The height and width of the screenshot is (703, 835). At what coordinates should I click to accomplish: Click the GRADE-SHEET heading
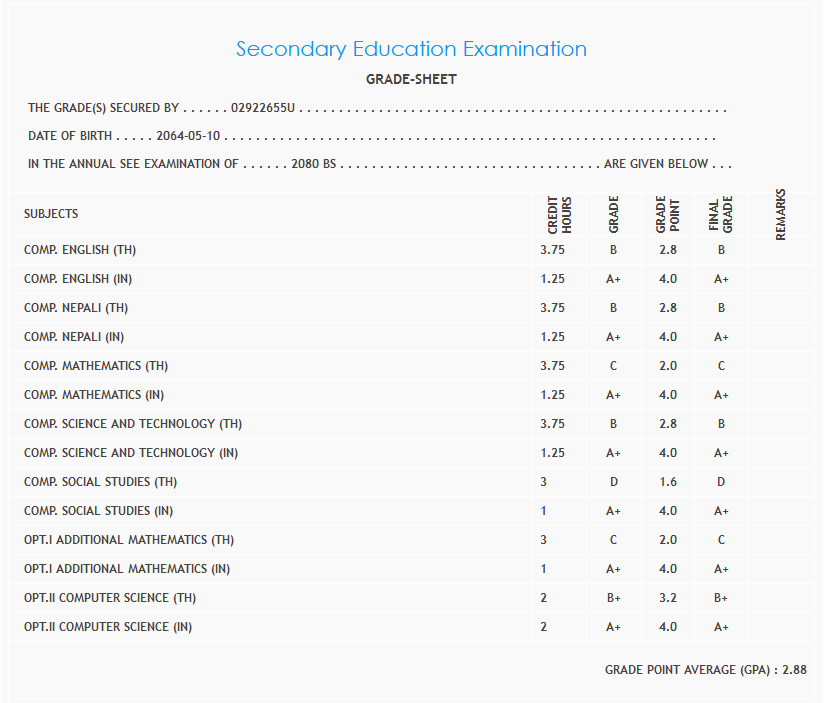[412, 80]
